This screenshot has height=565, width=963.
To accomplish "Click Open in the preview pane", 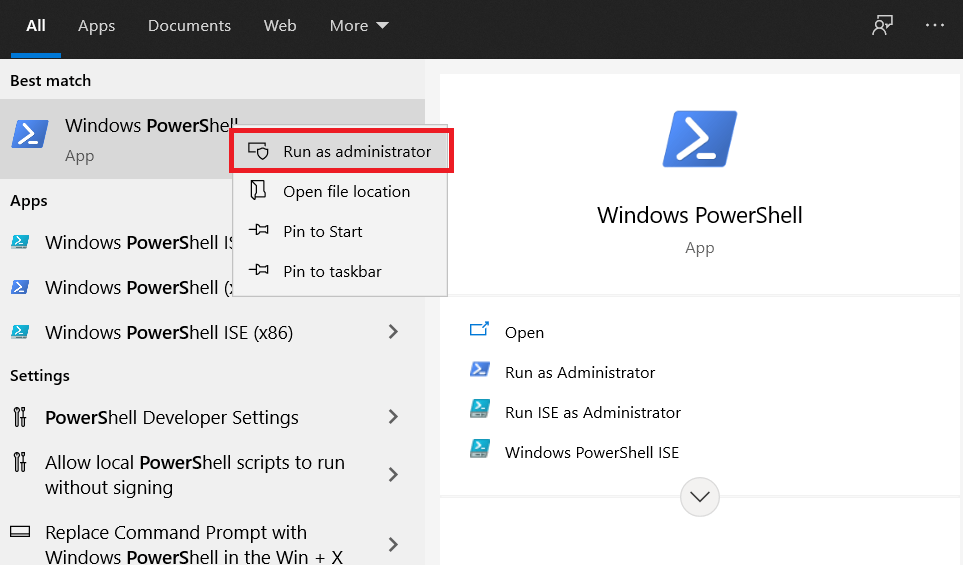I will 524,332.
